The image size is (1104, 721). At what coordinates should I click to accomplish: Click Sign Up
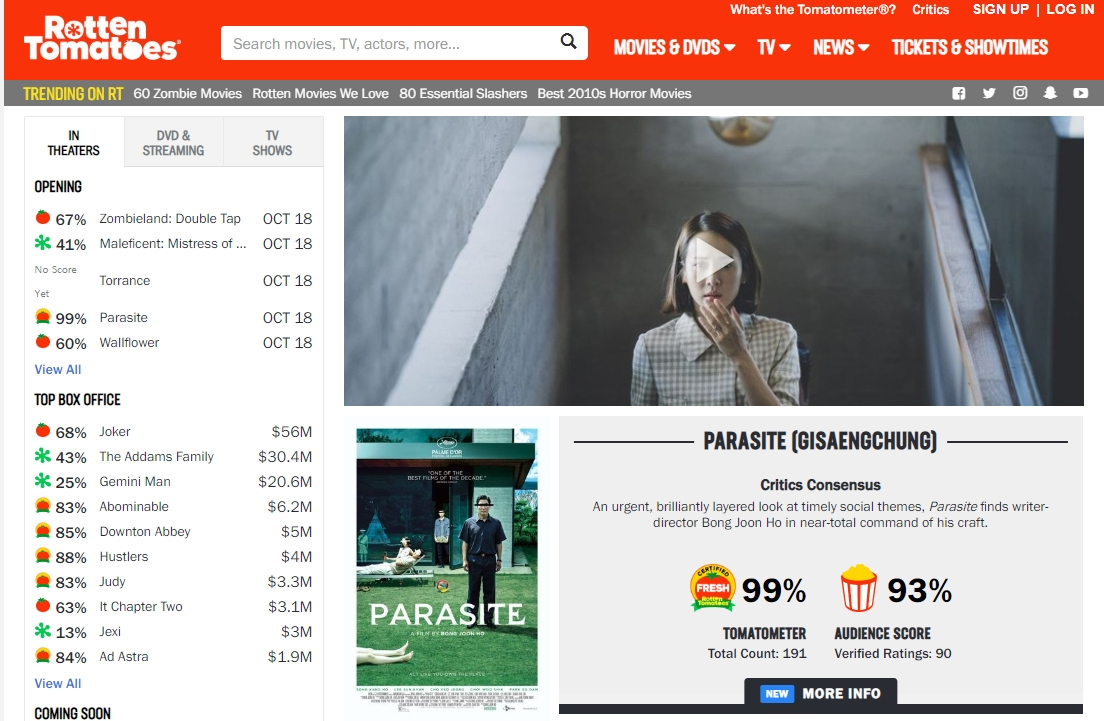tap(1000, 9)
